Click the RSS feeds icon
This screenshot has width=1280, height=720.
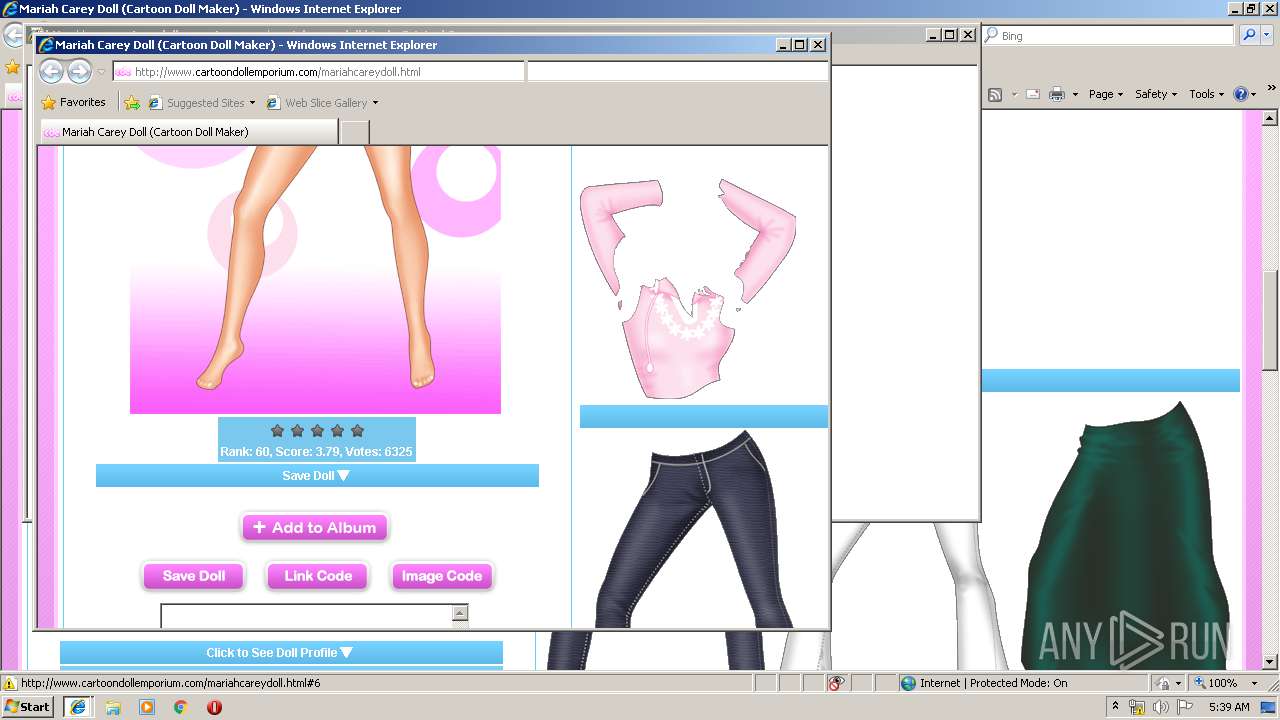[995, 94]
